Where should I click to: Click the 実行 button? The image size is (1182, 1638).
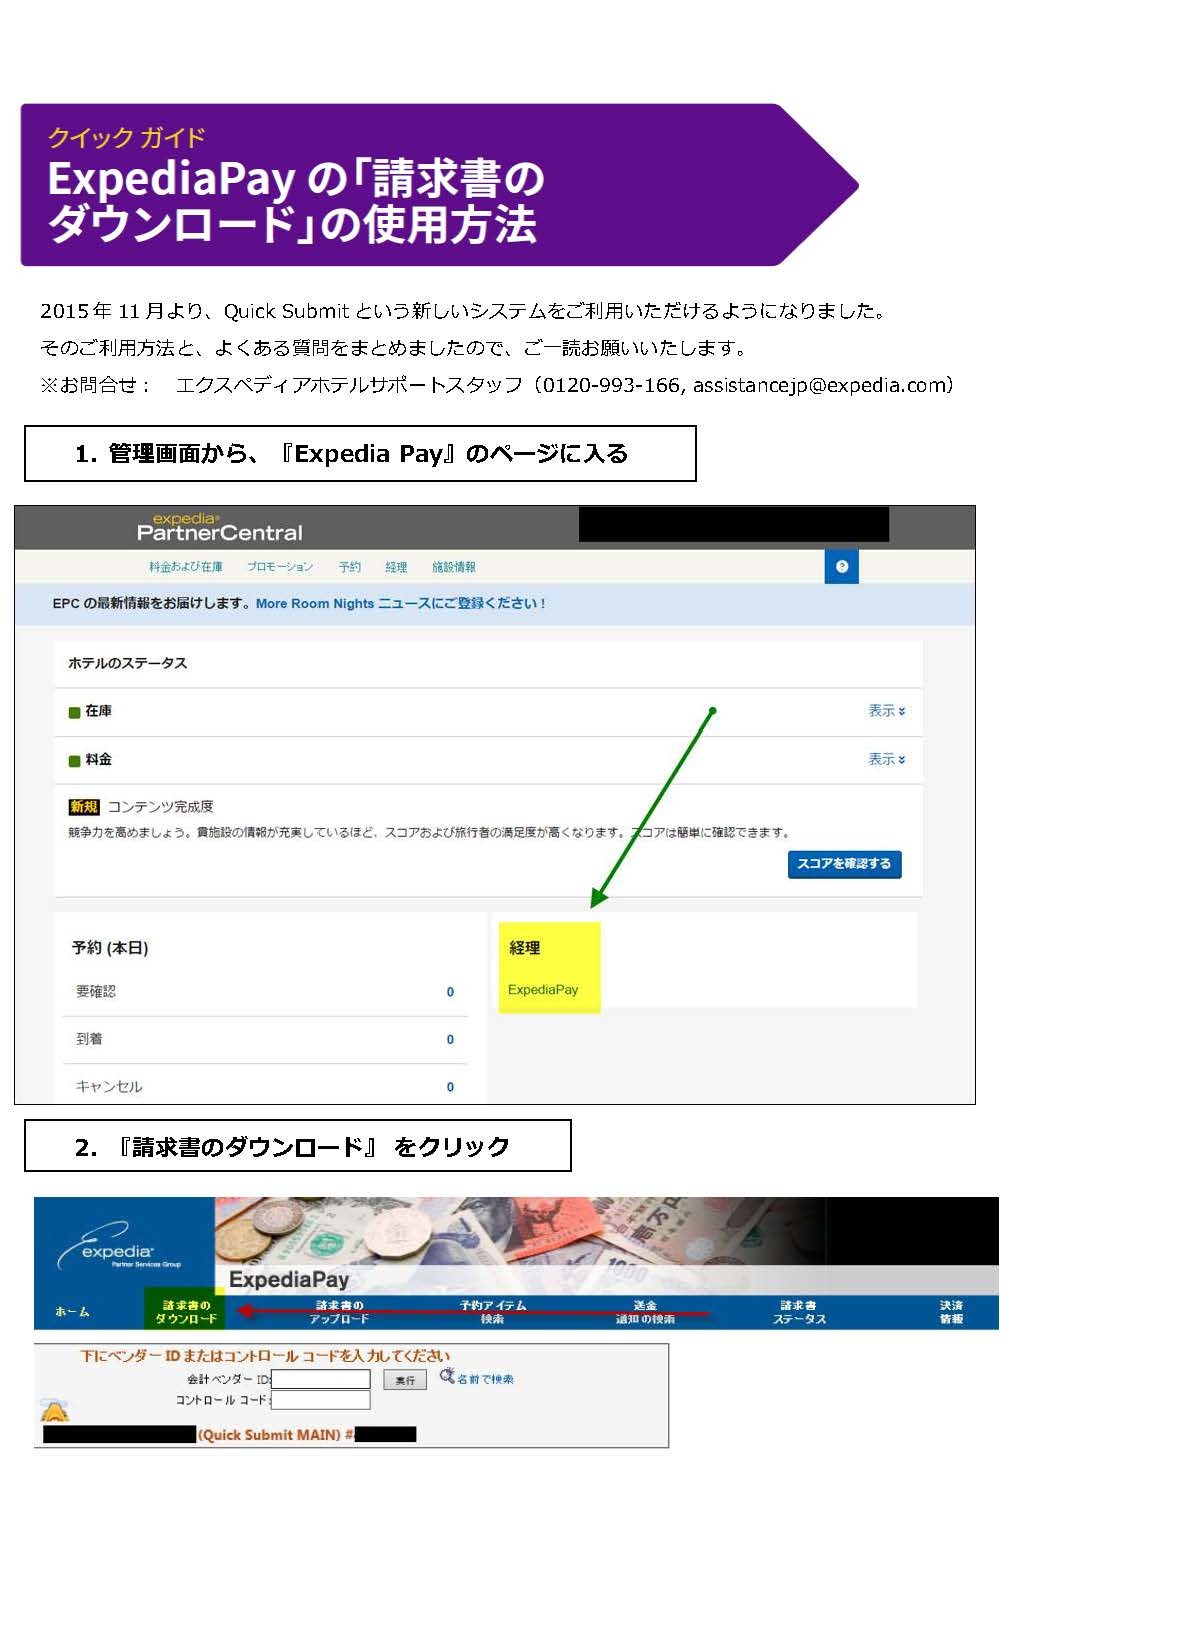[x=405, y=1380]
